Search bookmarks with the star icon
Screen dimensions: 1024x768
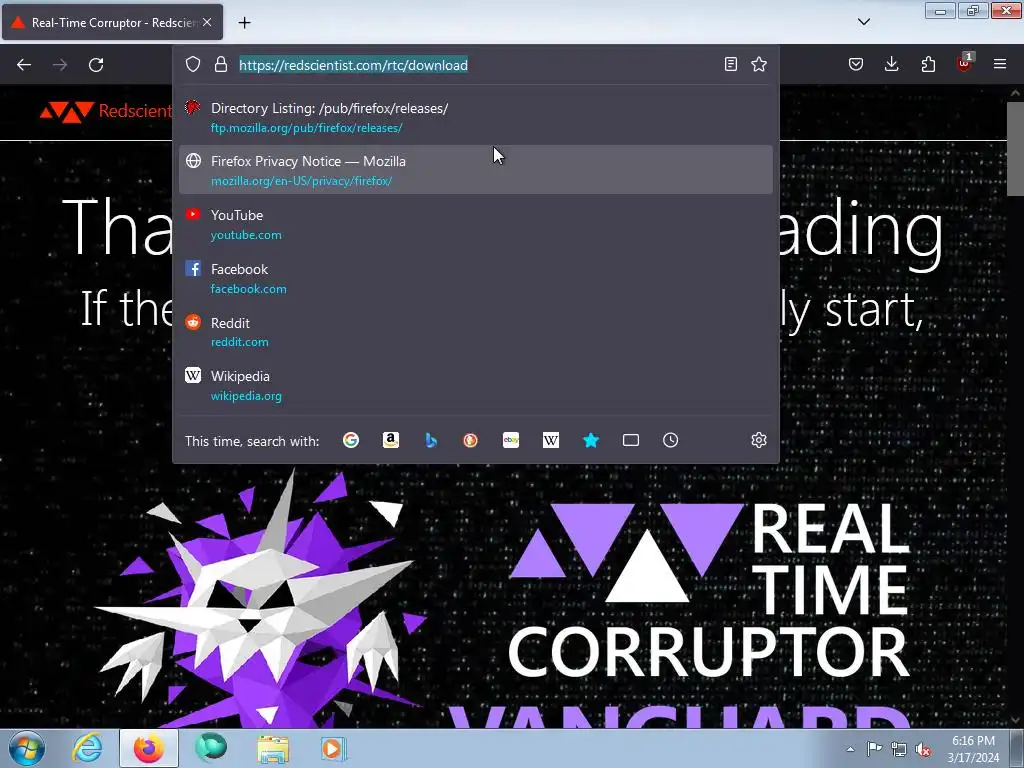coord(591,440)
